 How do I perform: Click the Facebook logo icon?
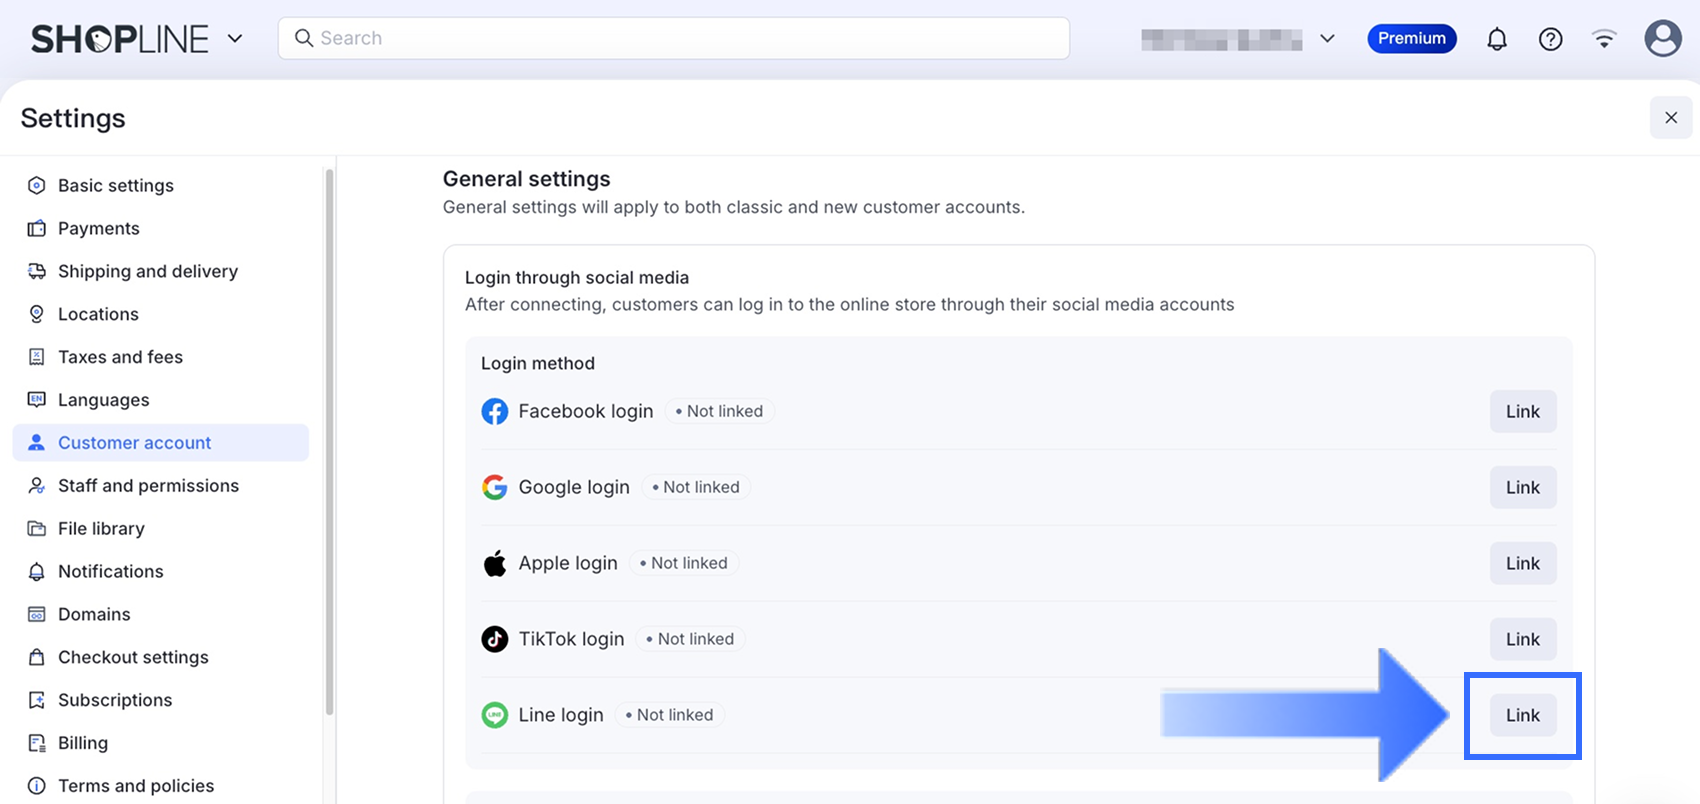pos(494,411)
